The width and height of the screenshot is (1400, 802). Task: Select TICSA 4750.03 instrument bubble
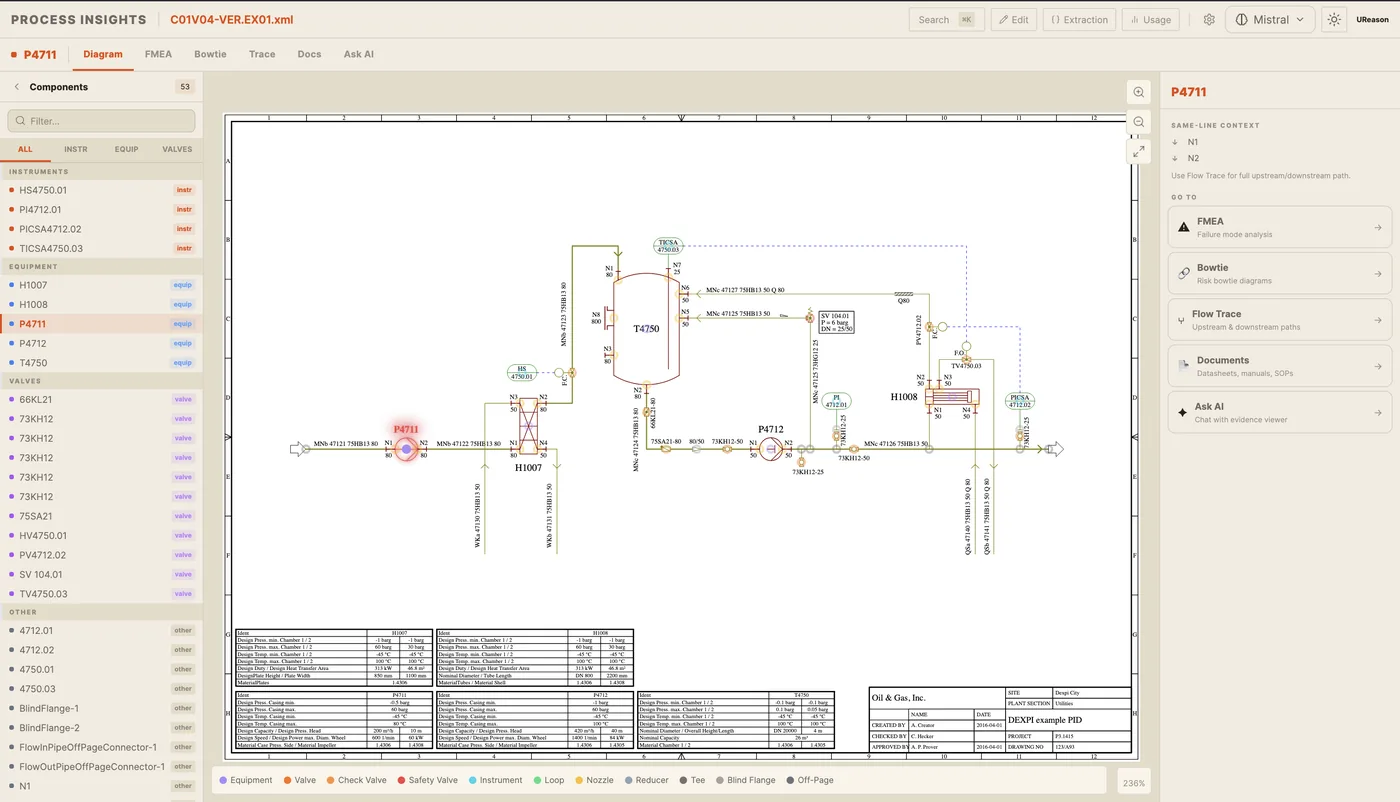[x=668, y=246]
